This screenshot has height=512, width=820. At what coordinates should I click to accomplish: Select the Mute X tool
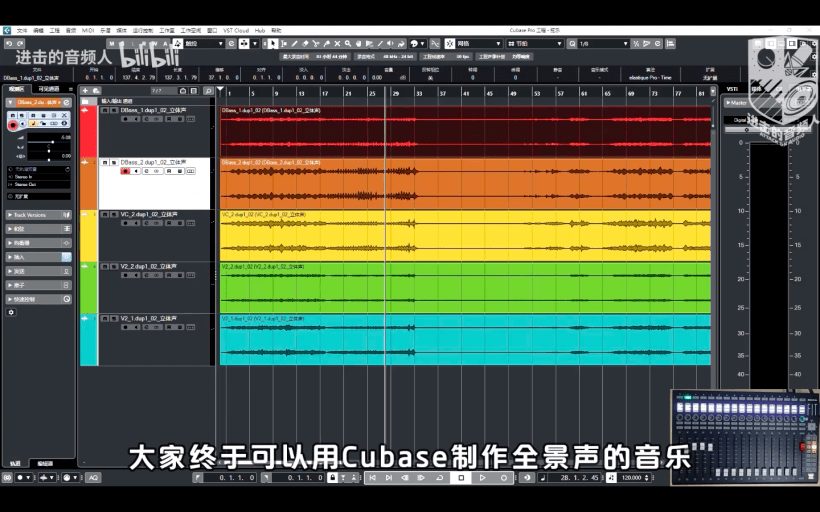coord(337,44)
